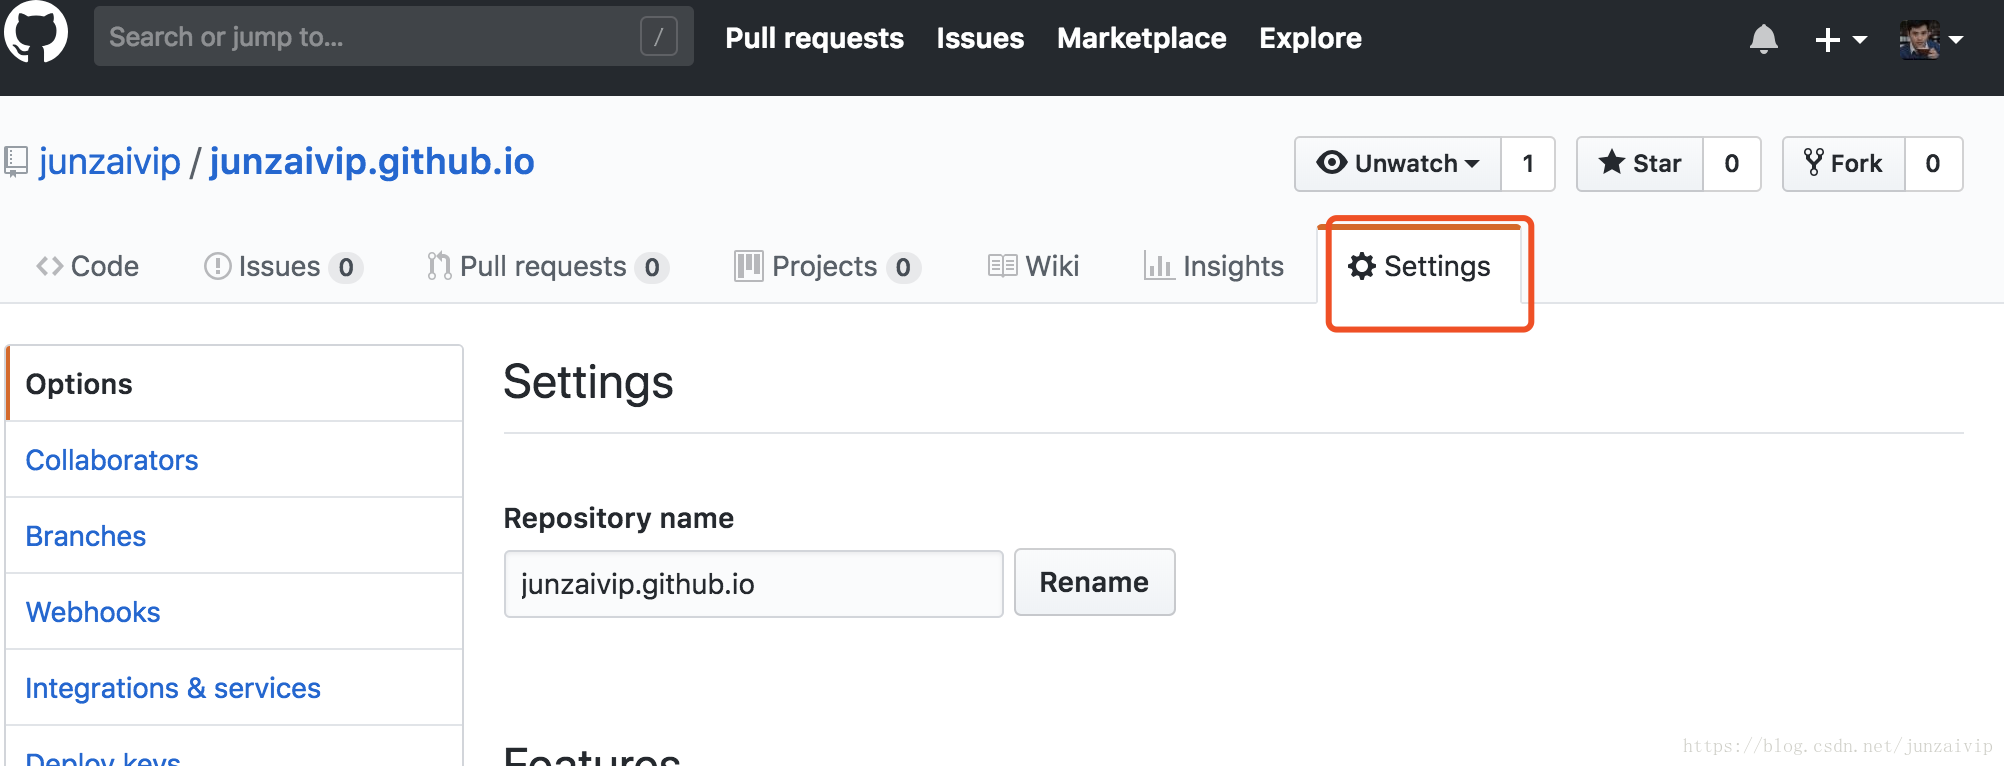Screen dimensions: 2004x766
Task: Open the junzaivip owner profile link
Action: [x=110, y=161]
